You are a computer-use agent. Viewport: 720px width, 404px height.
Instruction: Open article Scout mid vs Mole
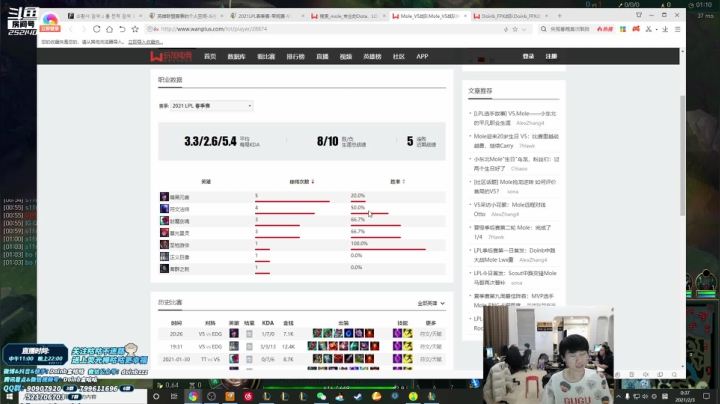tap(515, 278)
